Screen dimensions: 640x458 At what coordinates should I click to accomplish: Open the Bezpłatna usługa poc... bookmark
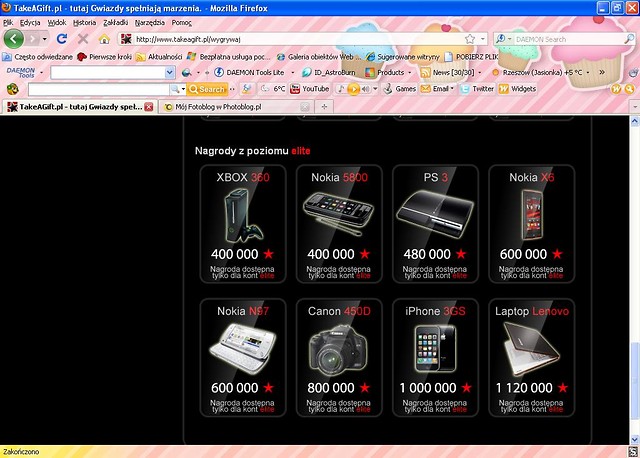point(229,56)
